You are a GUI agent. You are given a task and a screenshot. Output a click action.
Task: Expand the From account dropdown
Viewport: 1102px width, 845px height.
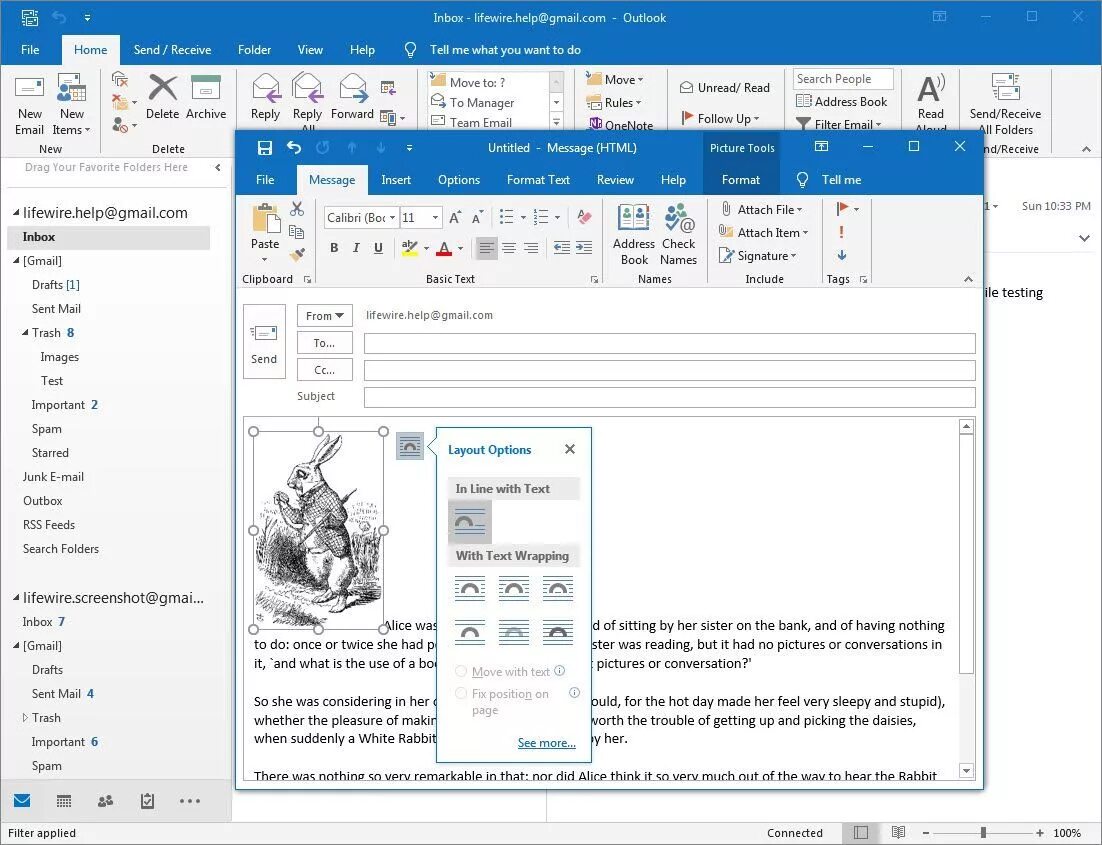[x=325, y=316]
